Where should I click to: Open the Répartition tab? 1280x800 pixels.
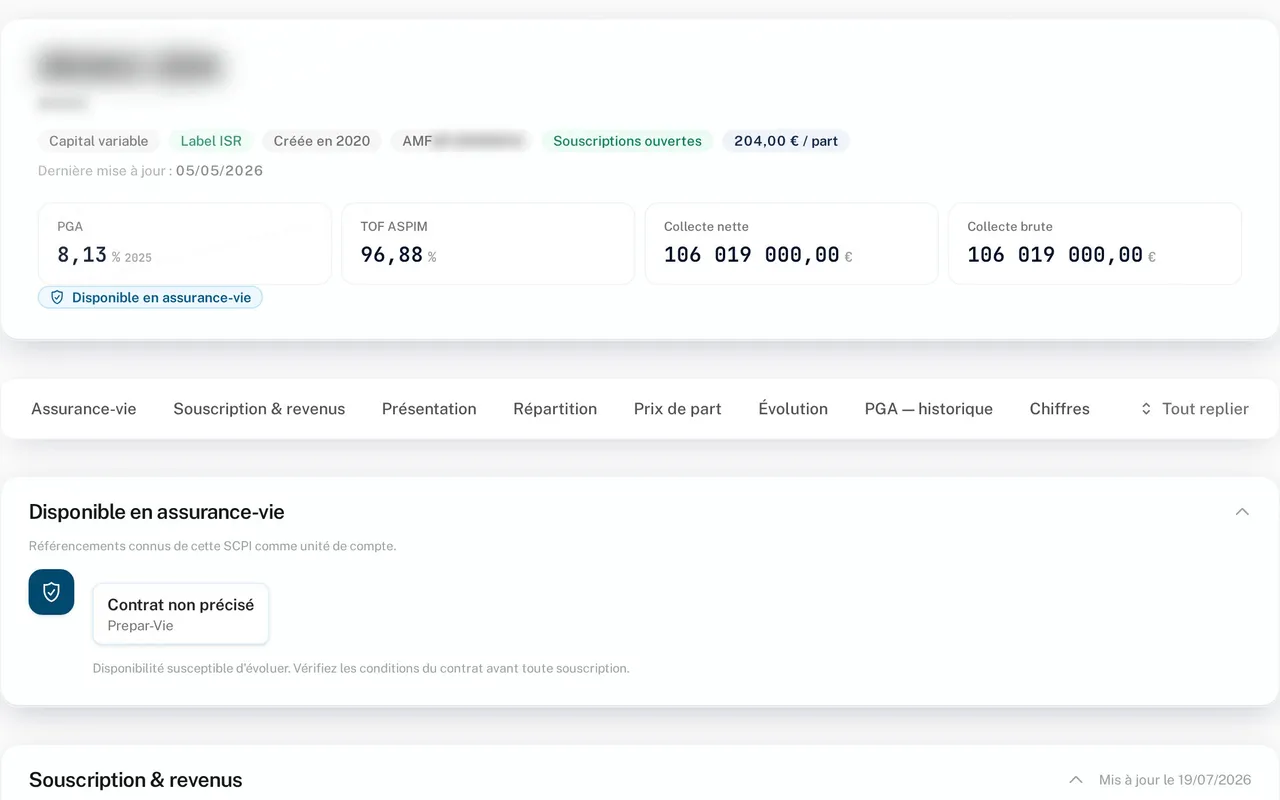click(x=555, y=409)
